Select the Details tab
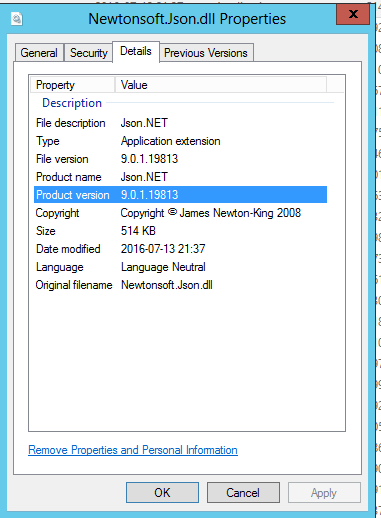Screen dimensions: 381x518 tap(136, 51)
